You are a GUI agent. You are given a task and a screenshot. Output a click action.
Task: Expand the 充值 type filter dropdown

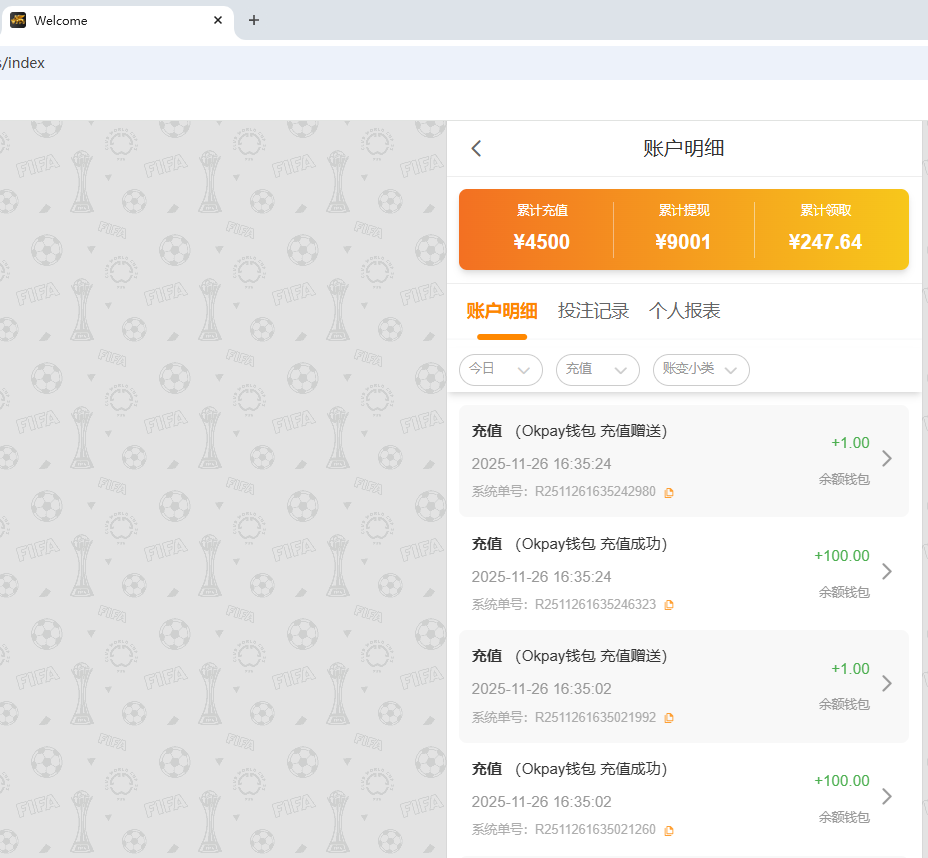pos(597,370)
